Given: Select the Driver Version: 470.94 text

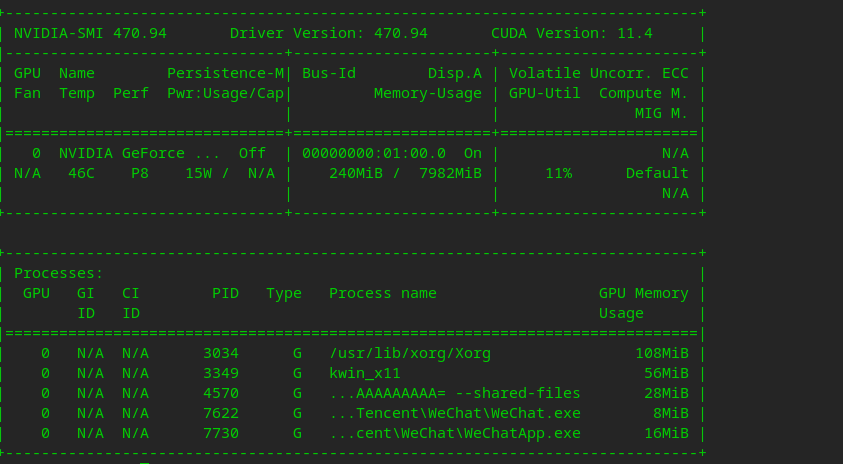Looking at the screenshot, I should click(328, 33).
